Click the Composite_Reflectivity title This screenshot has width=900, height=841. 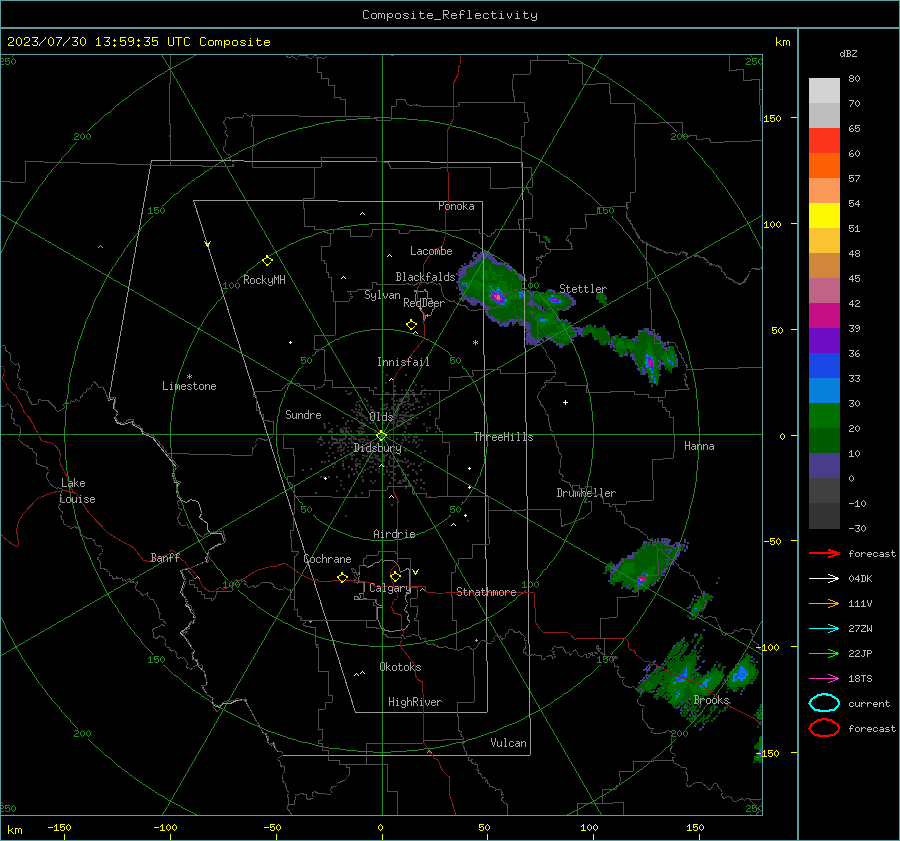tap(450, 15)
